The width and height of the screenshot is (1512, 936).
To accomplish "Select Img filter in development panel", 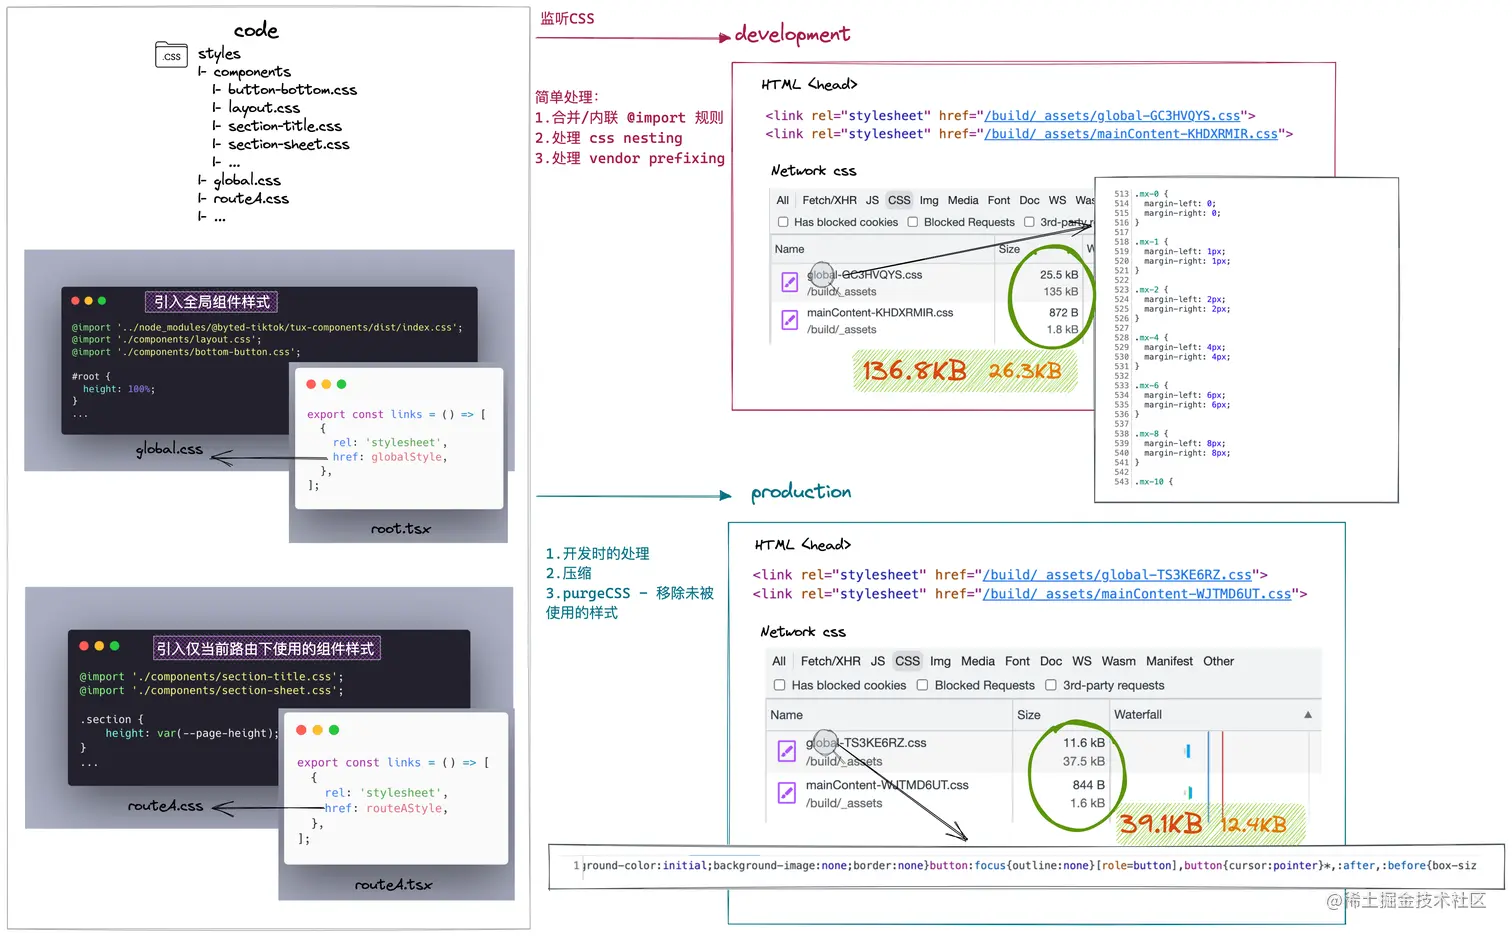I will click(929, 200).
